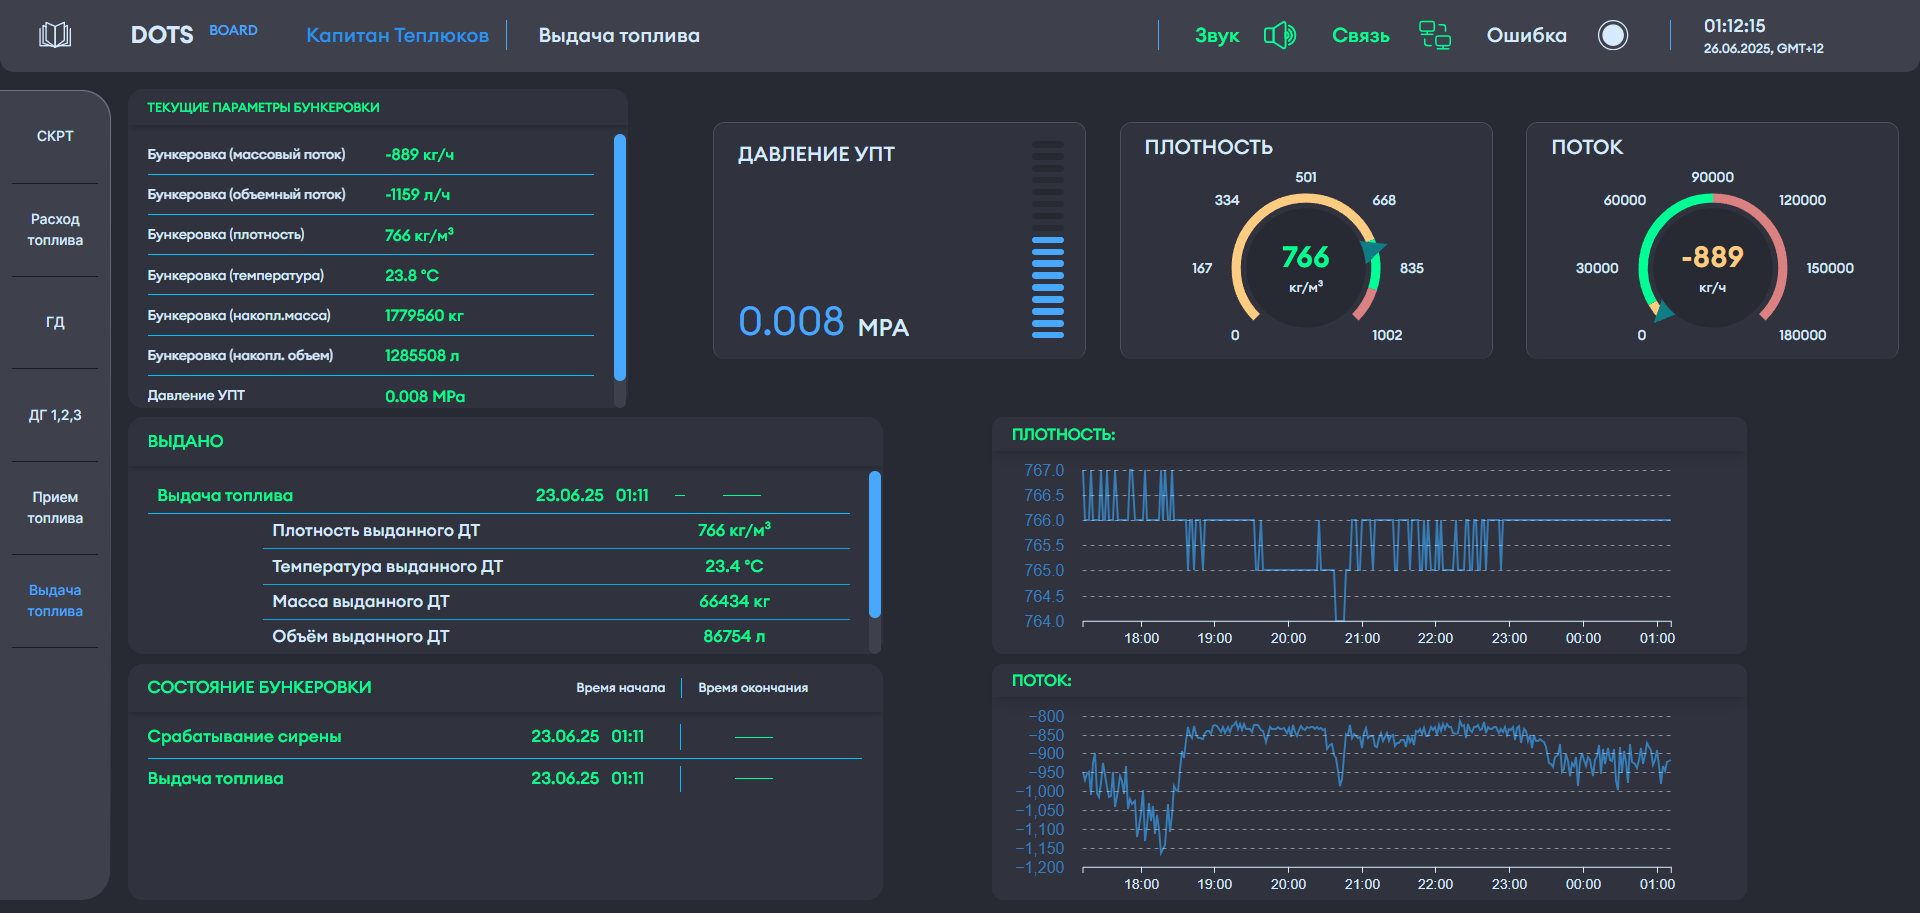The width and height of the screenshot is (1920, 913).
Task: Select Срабатывание сирены status row
Action: pyautogui.click(x=245, y=737)
